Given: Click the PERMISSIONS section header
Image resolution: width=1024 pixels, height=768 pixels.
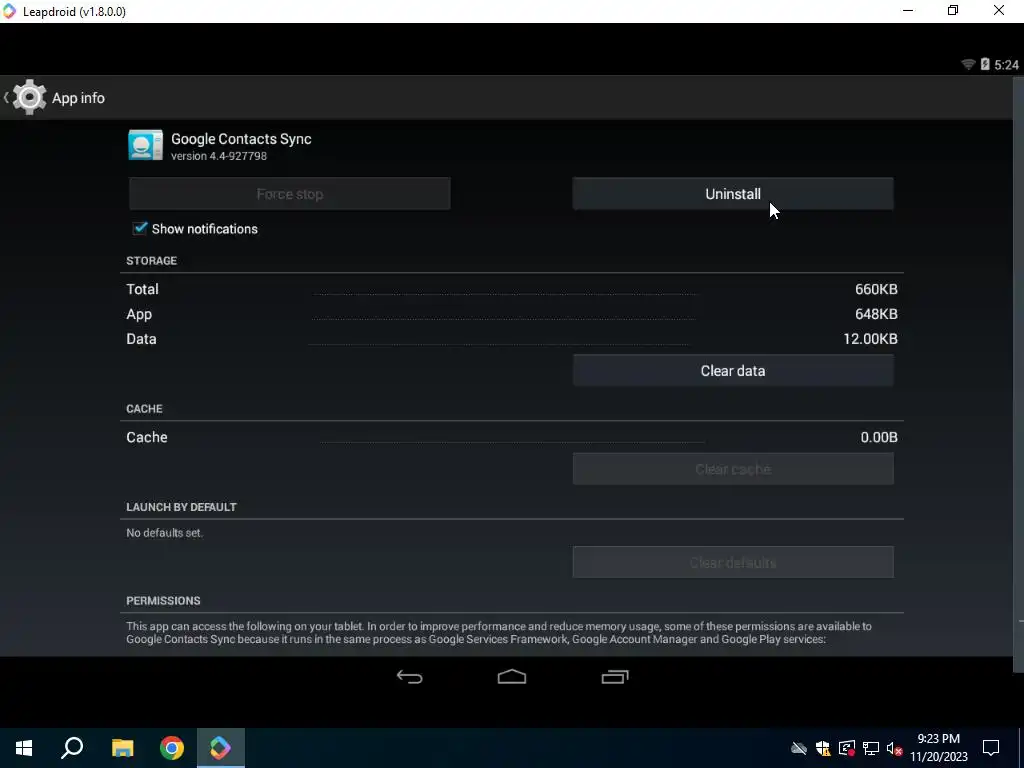Looking at the screenshot, I should pyautogui.click(x=163, y=601).
